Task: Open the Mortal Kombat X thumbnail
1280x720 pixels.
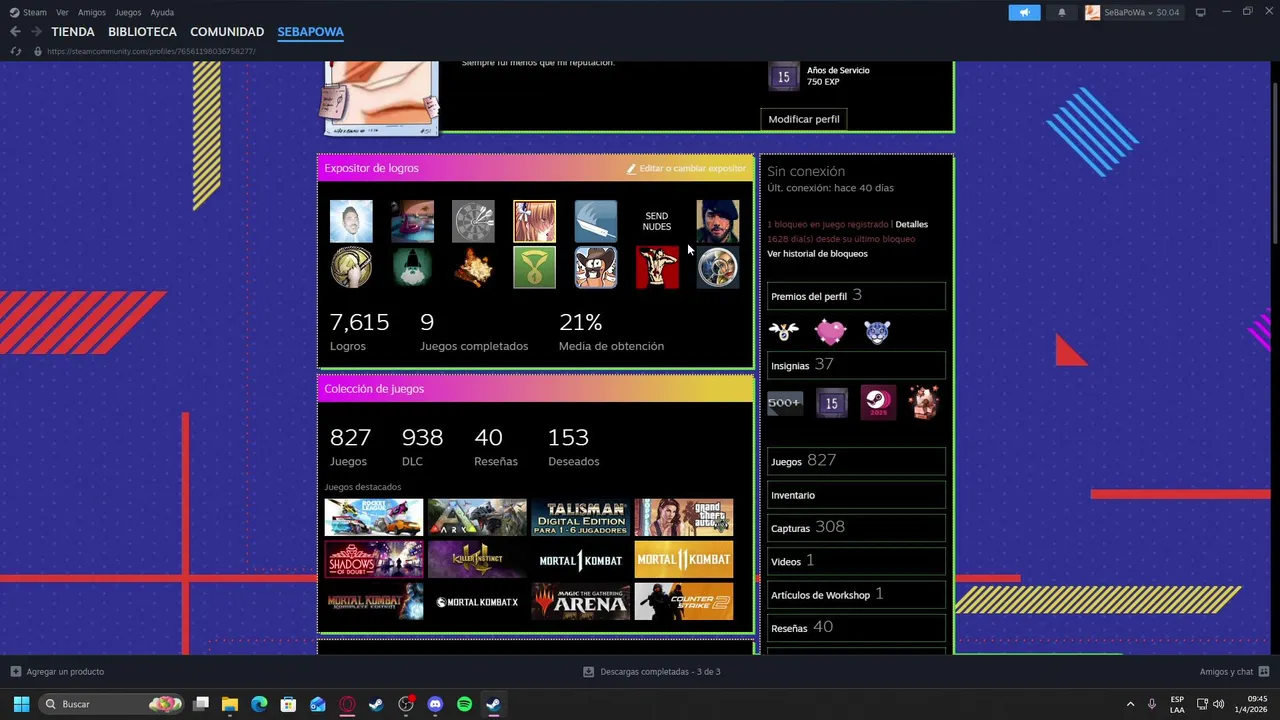Action: click(x=477, y=602)
